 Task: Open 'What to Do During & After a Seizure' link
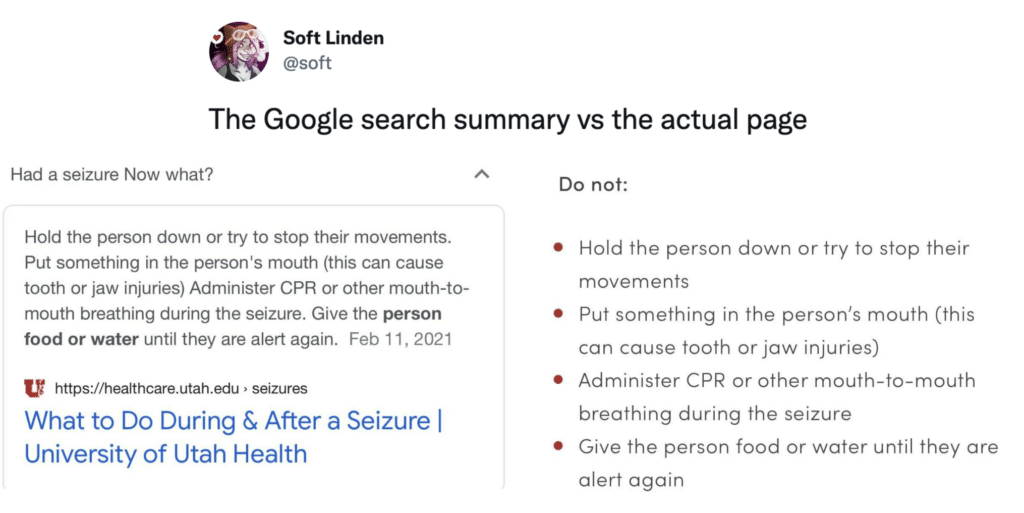(233, 420)
